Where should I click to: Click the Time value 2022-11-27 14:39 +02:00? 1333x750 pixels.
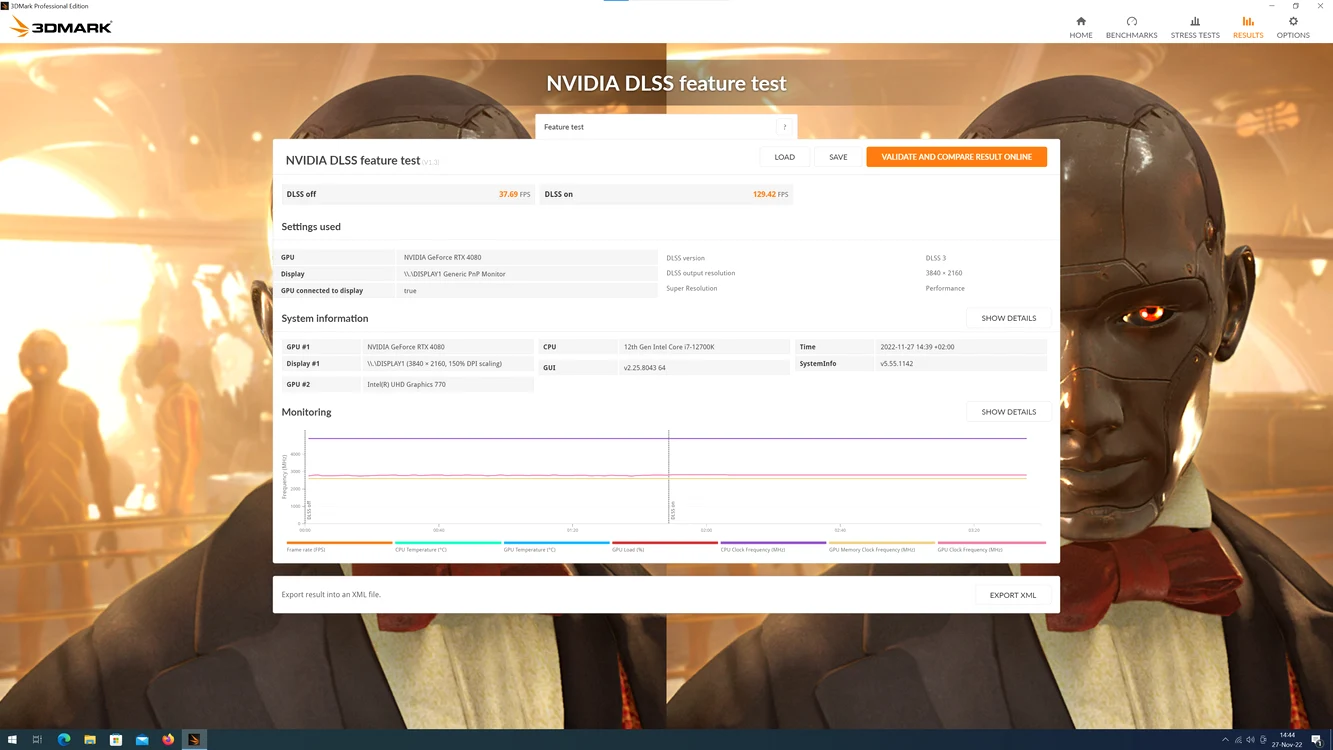coord(917,347)
